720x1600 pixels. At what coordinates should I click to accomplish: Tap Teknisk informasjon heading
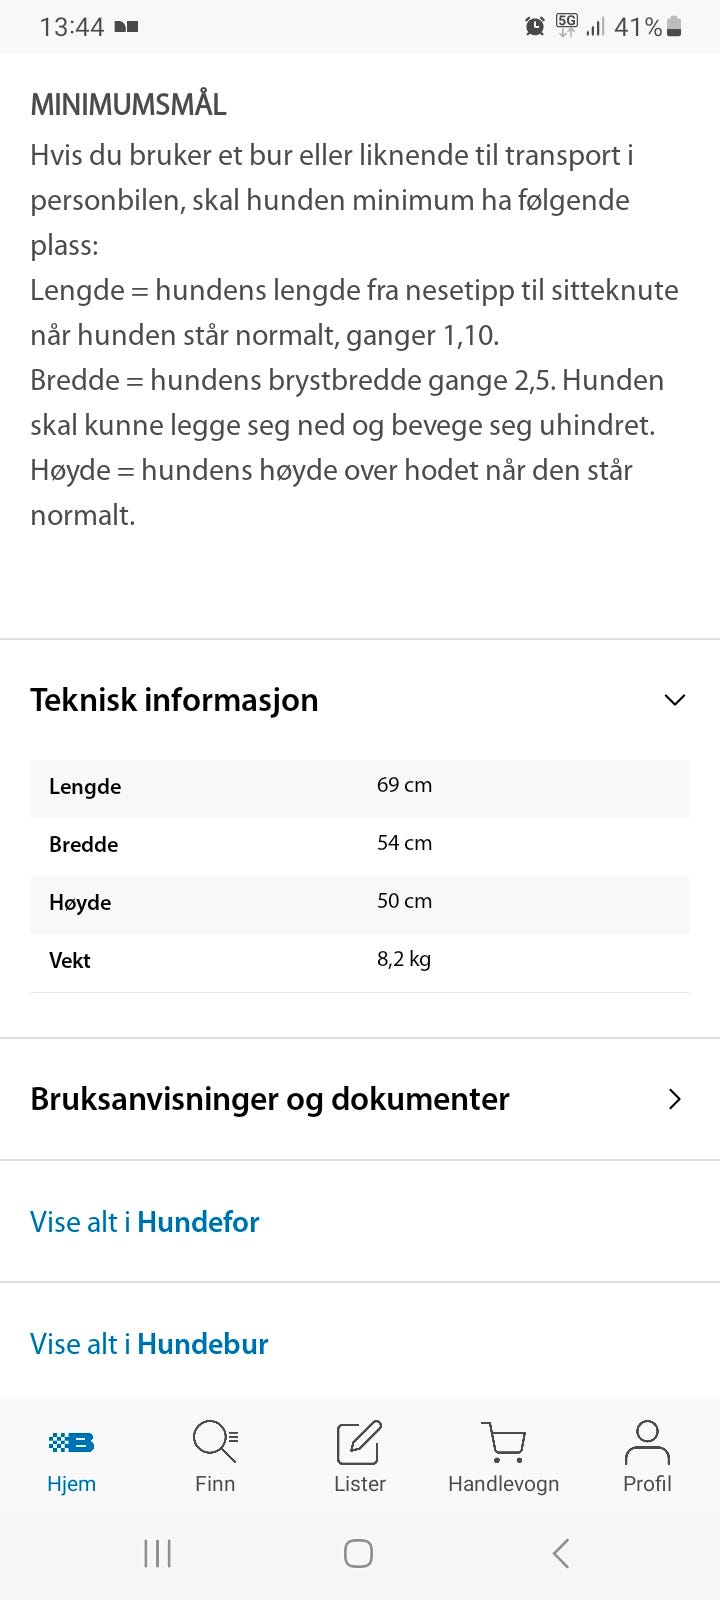tap(174, 700)
